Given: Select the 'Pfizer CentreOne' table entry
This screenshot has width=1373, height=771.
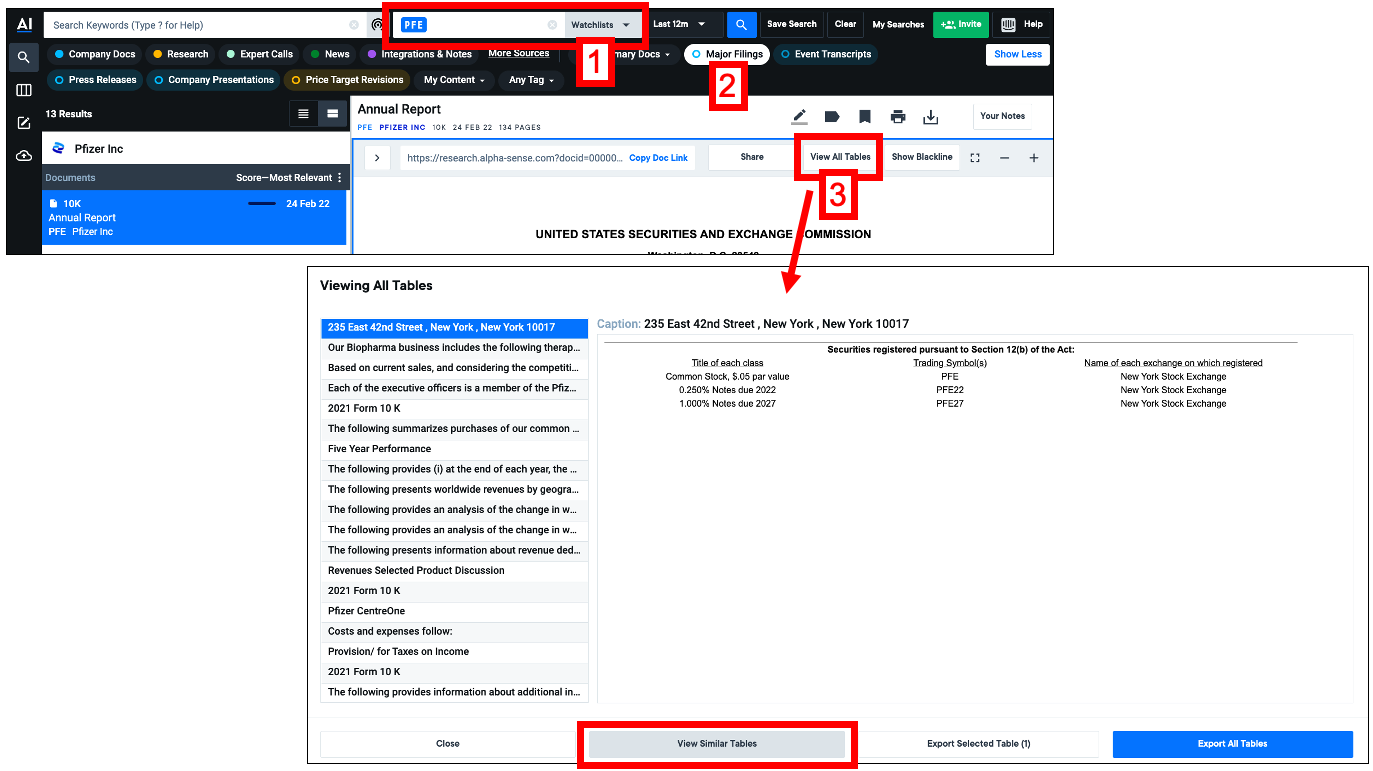Looking at the screenshot, I should (x=454, y=611).
